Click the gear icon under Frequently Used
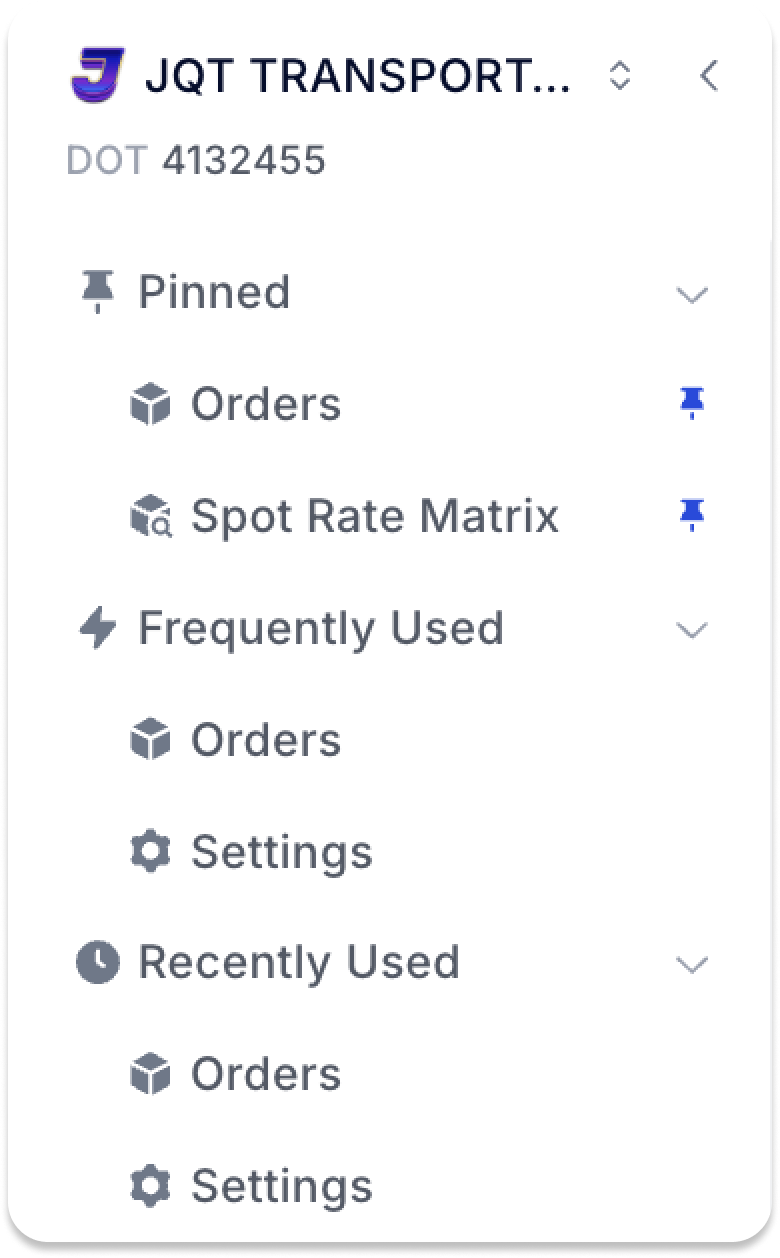Viewport: 780px width, 1258px height. (x=151, y=852)
